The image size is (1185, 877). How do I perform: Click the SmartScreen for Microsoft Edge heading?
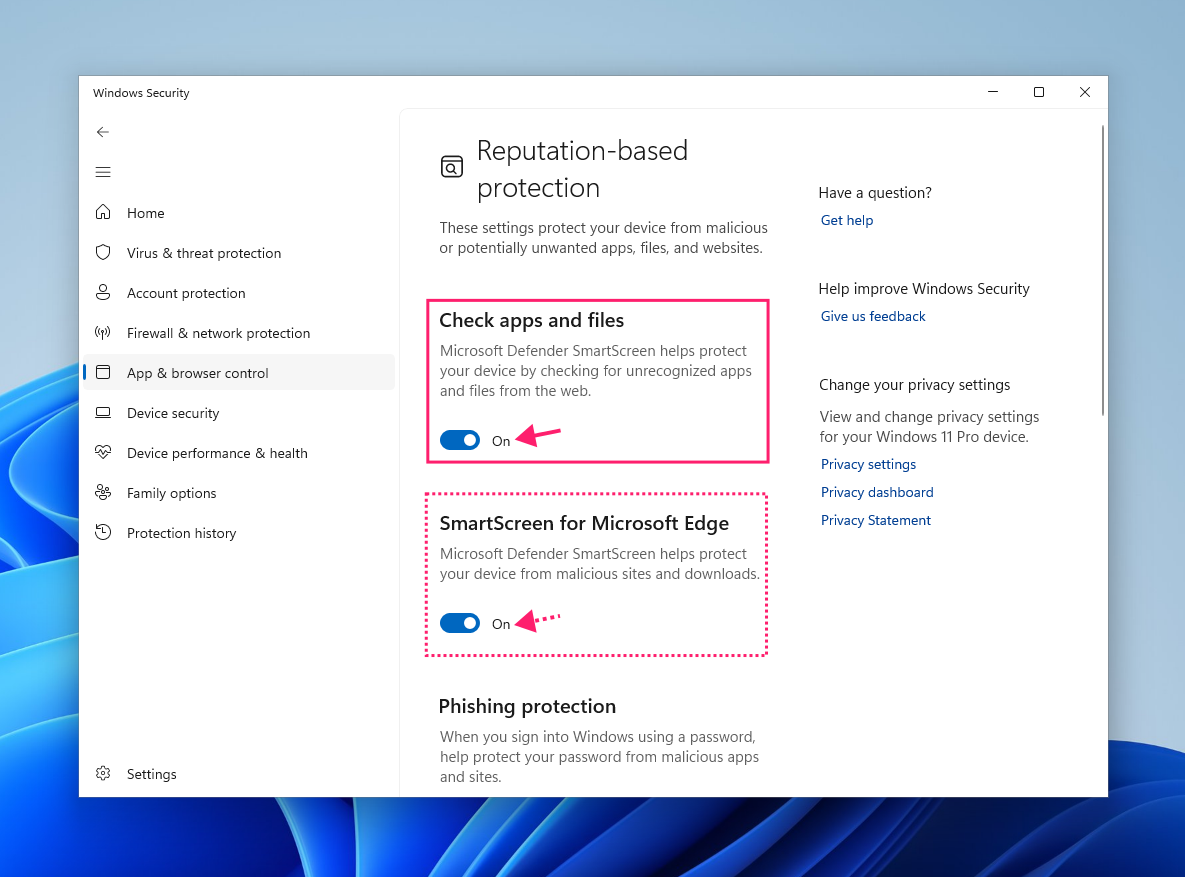click(x=584, y=523)
